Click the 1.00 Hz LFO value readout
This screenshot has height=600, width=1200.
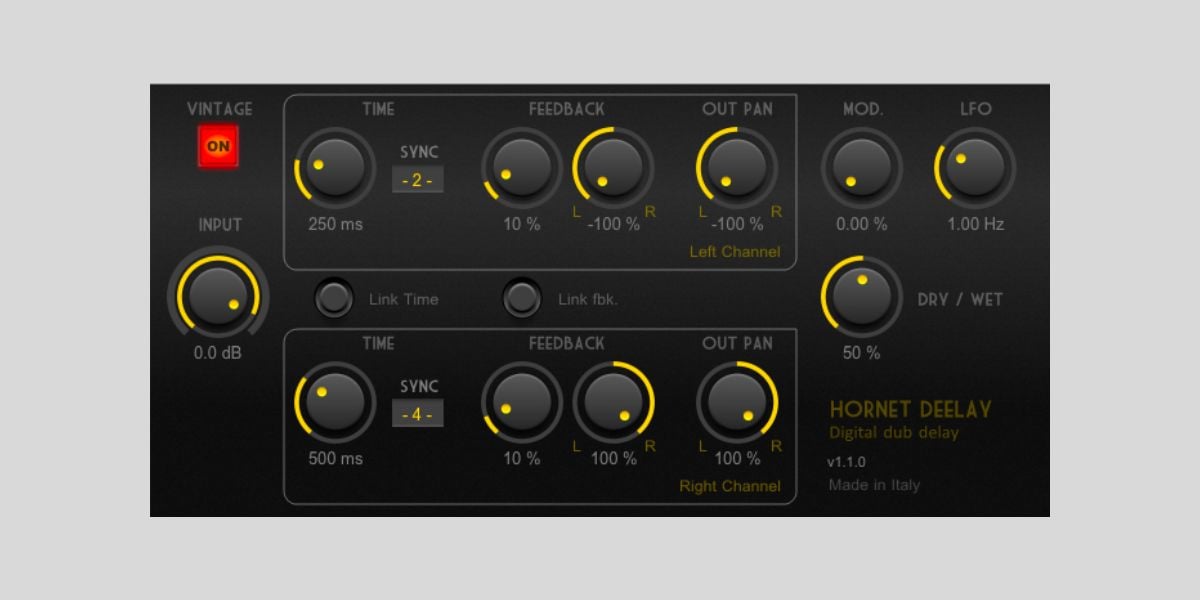click(975, 224)
